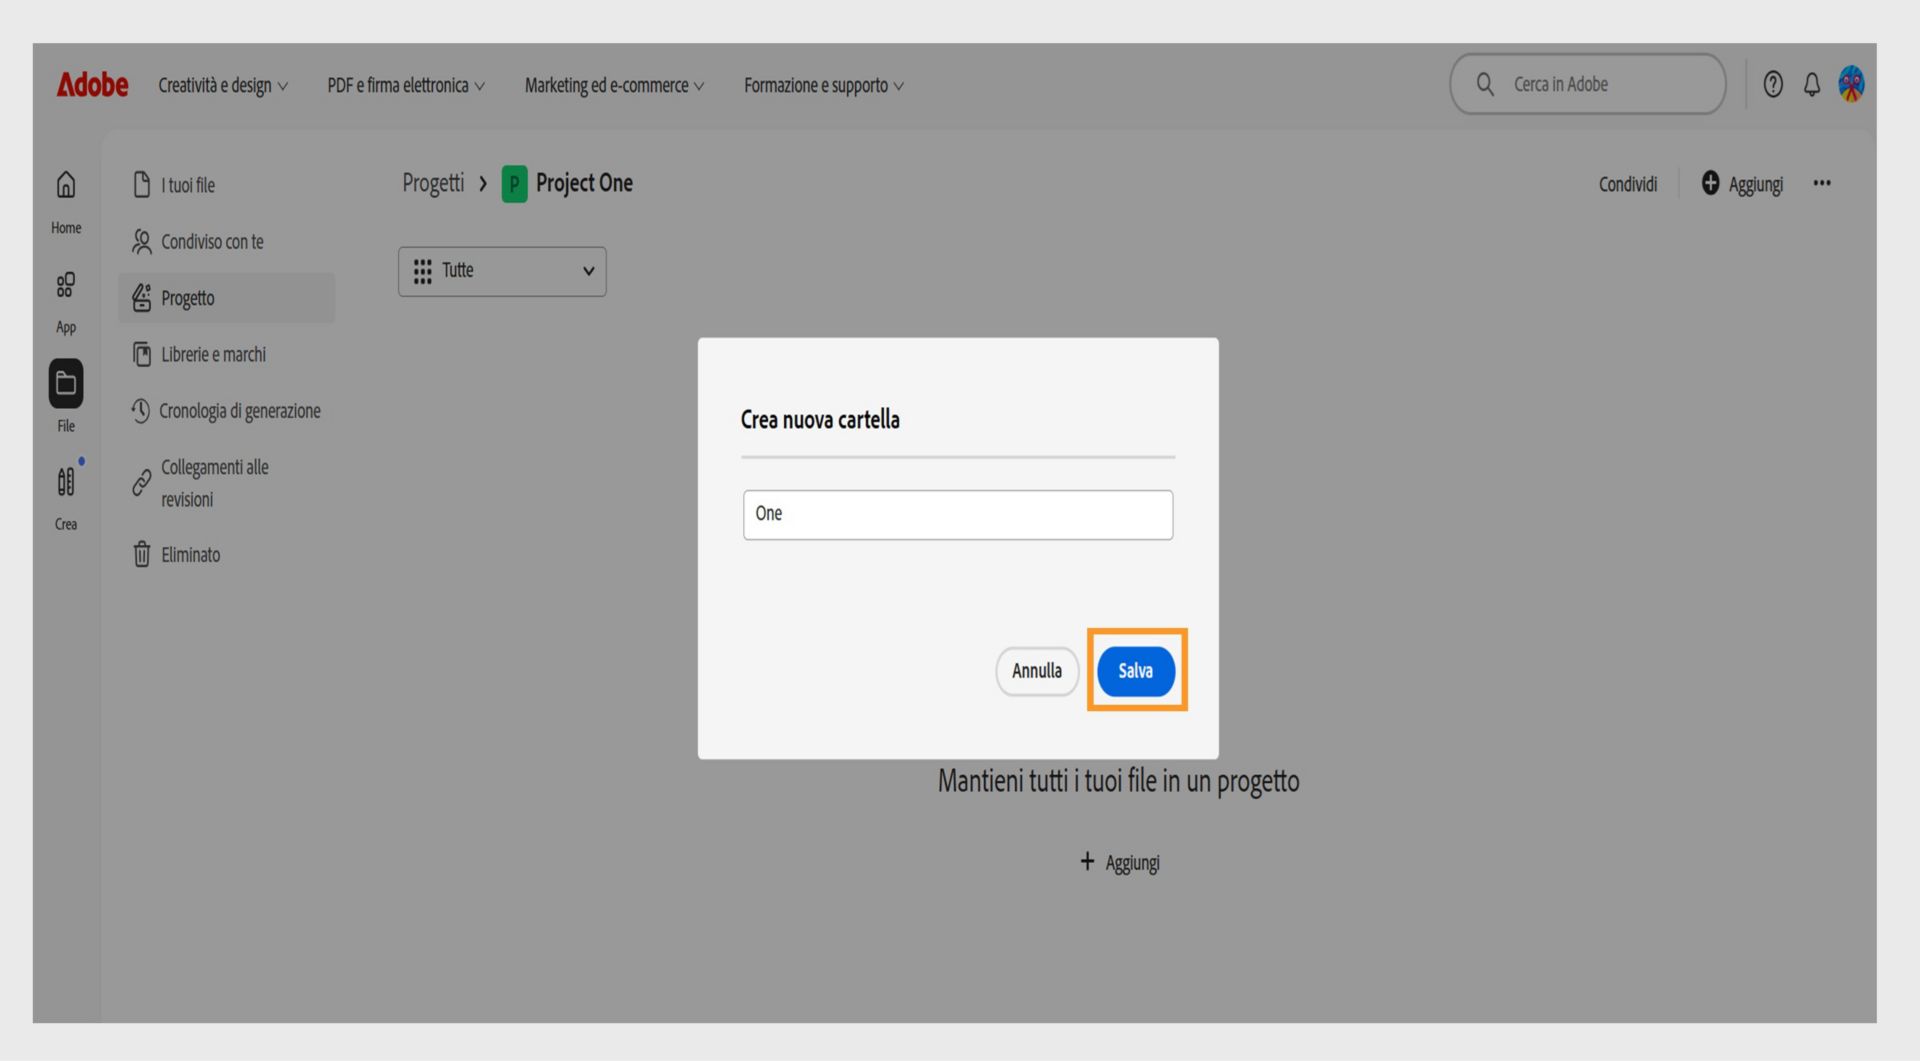Open the Tutte view filter dropdown
This screenshot has width=1920, height=1061.
click(x=502, y=271)
